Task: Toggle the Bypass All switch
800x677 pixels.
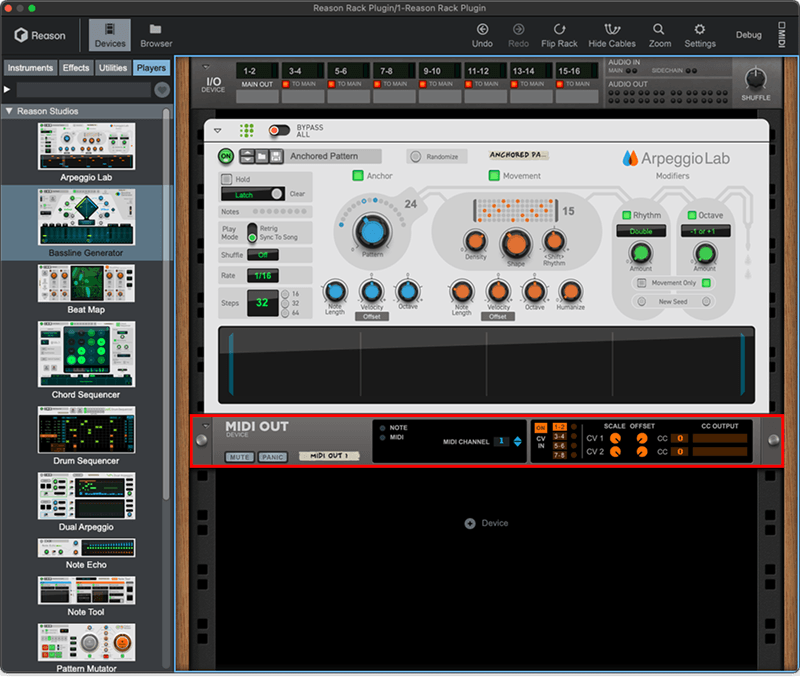Action: [x=279, y=131]
